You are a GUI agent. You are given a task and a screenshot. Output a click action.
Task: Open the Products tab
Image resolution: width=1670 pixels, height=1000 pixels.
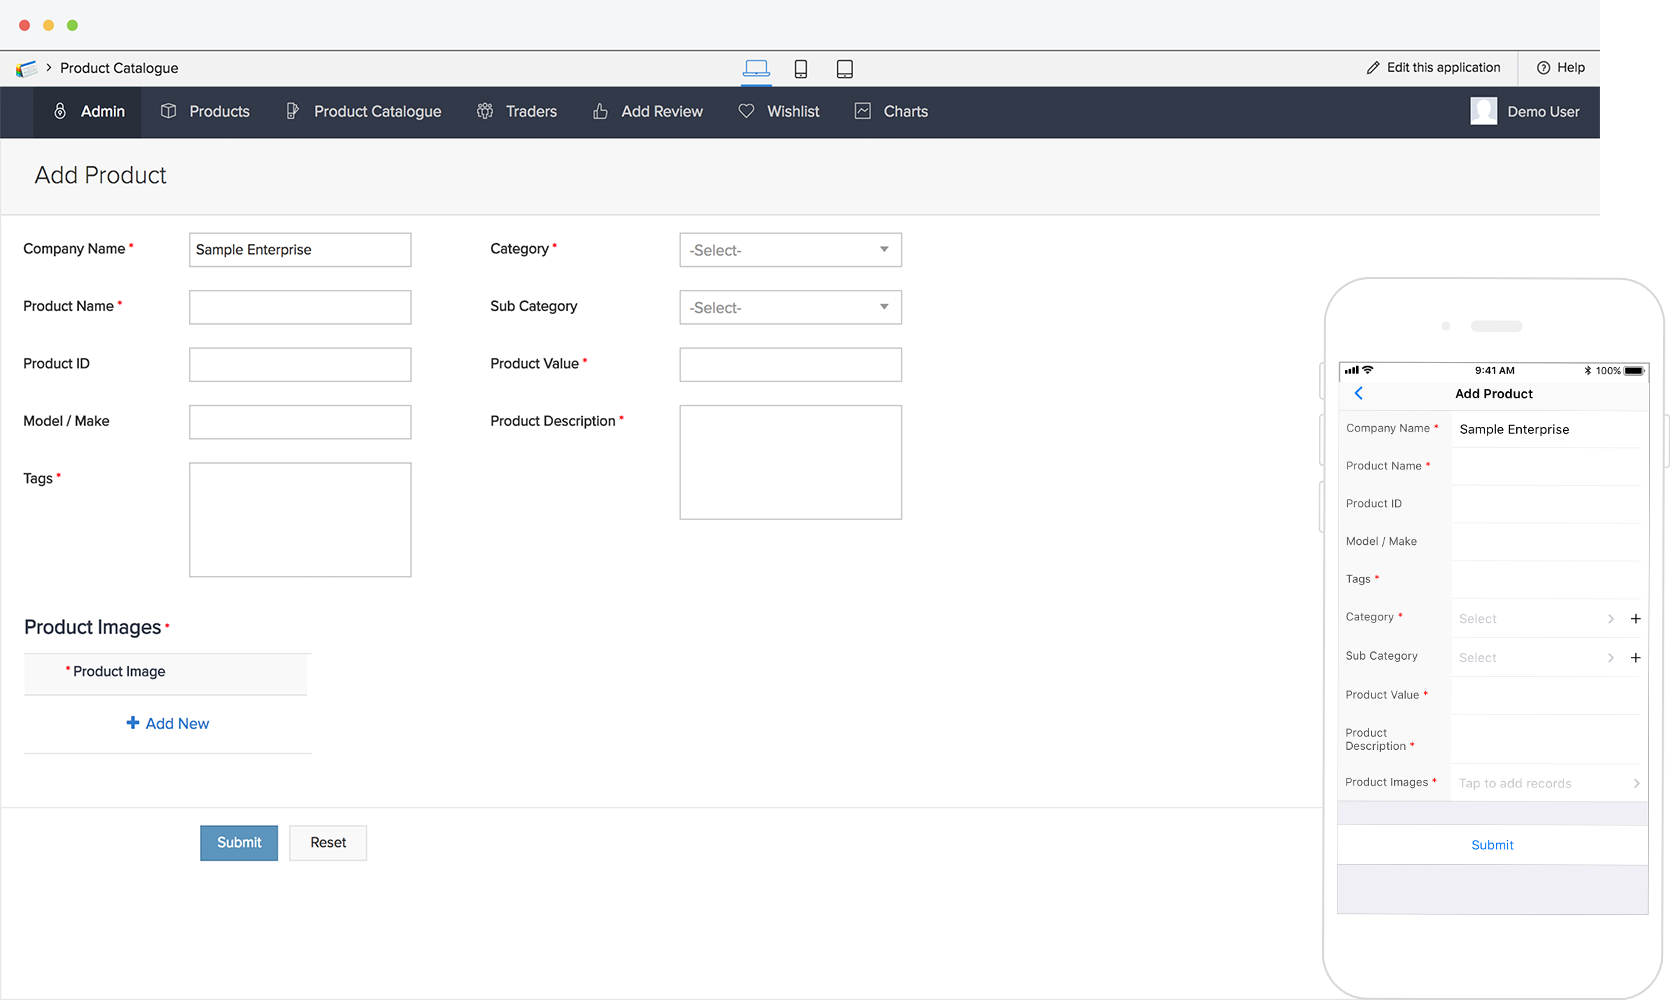point(206,111)
